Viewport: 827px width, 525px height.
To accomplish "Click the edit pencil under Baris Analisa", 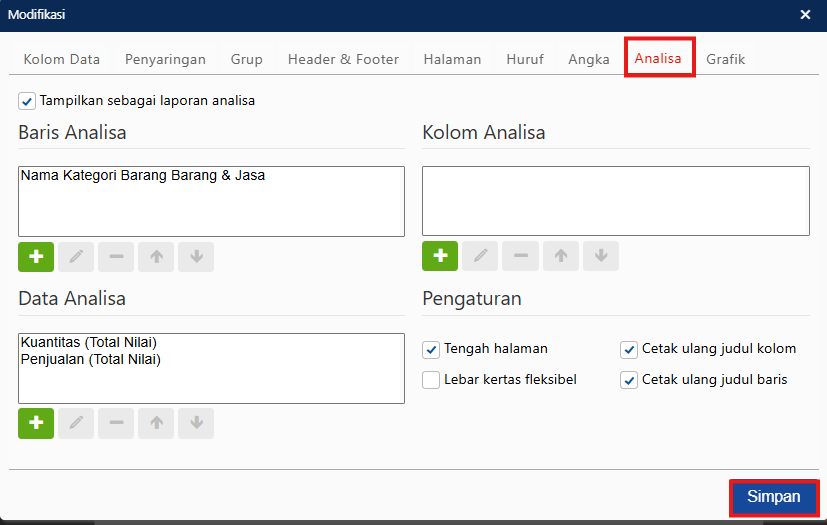I will point(76,257).
